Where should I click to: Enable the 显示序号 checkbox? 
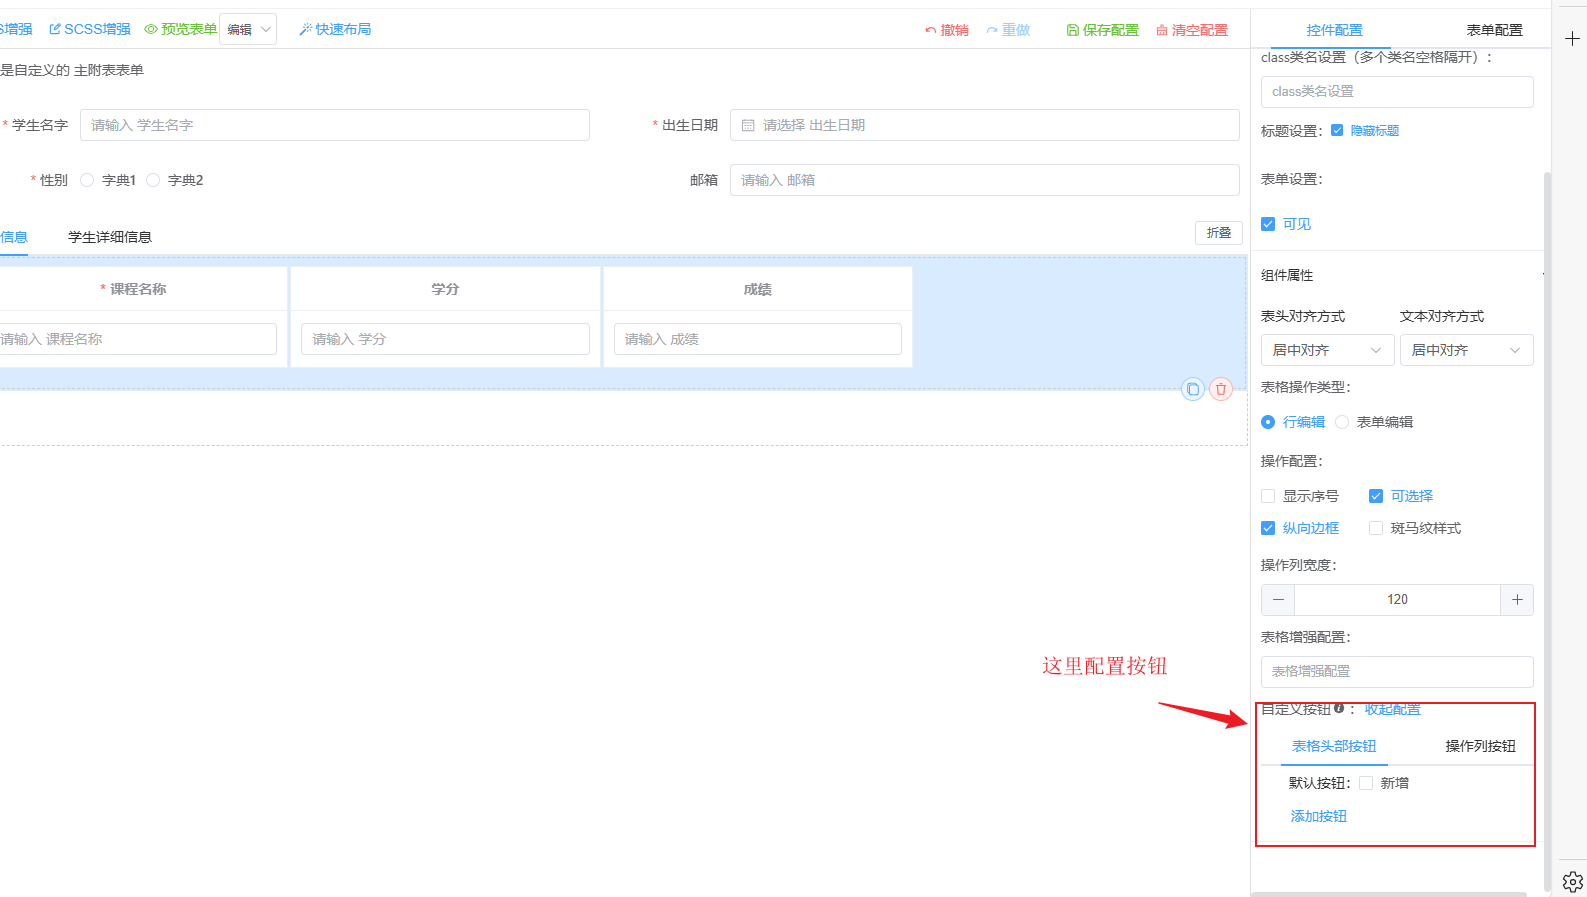1268,496
